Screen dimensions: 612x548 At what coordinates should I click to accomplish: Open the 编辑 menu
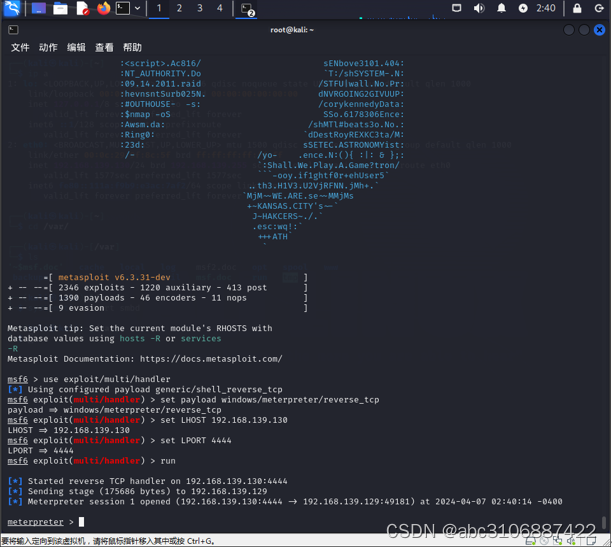pyautogui.click(x=76, y=48)
